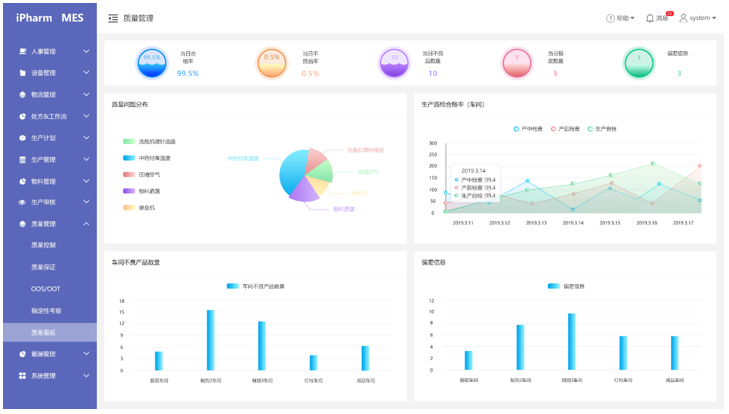Click the 质量管理 sidebar cube icon
729x414 pixels.
click(x=22, y=224)
